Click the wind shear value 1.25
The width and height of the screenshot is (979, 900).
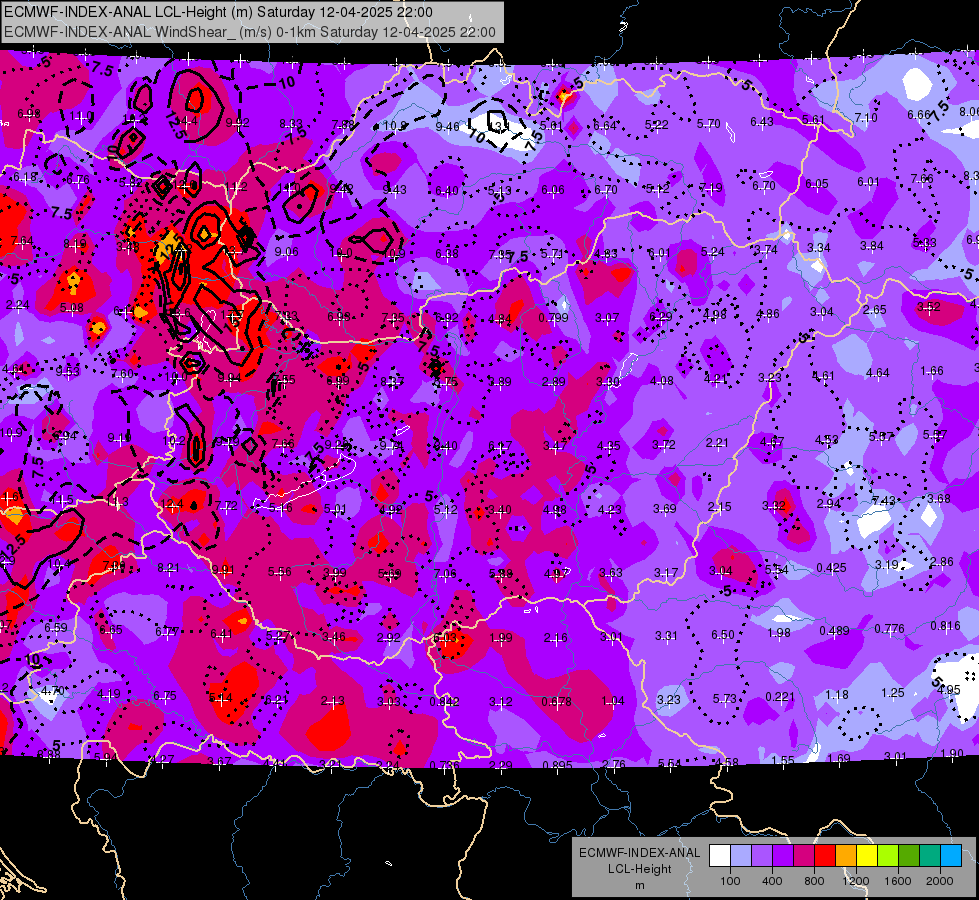click(x=893, y=692)
